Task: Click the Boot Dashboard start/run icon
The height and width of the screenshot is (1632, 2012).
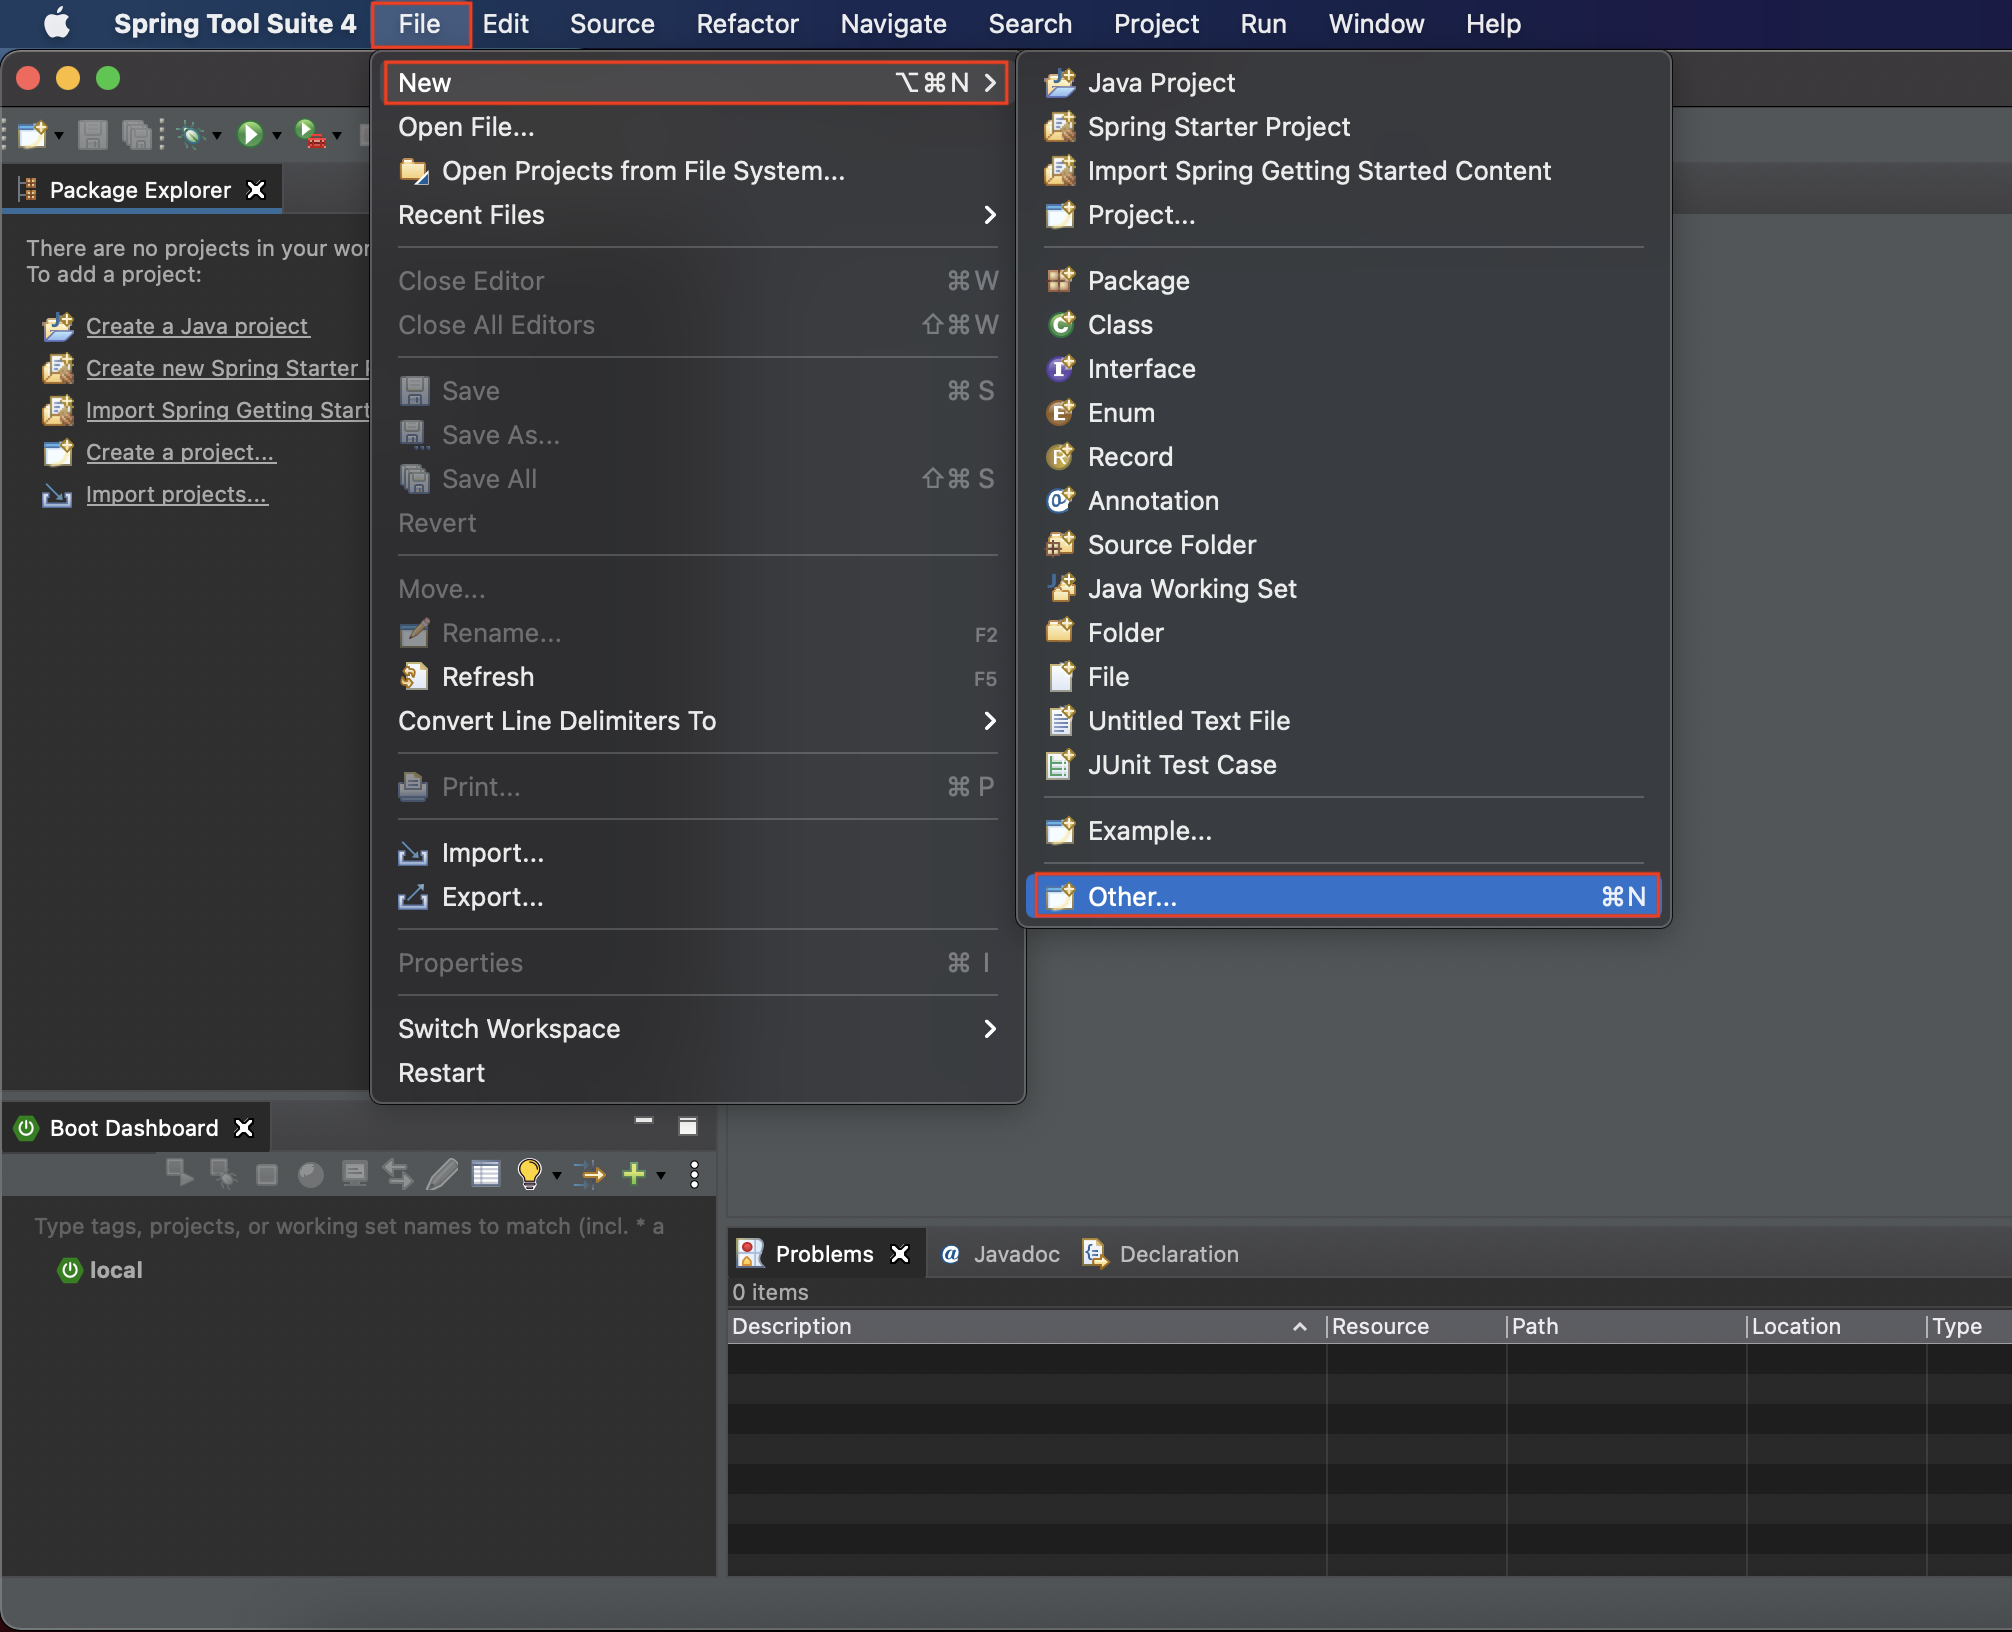Action: tap(180, 1173)
